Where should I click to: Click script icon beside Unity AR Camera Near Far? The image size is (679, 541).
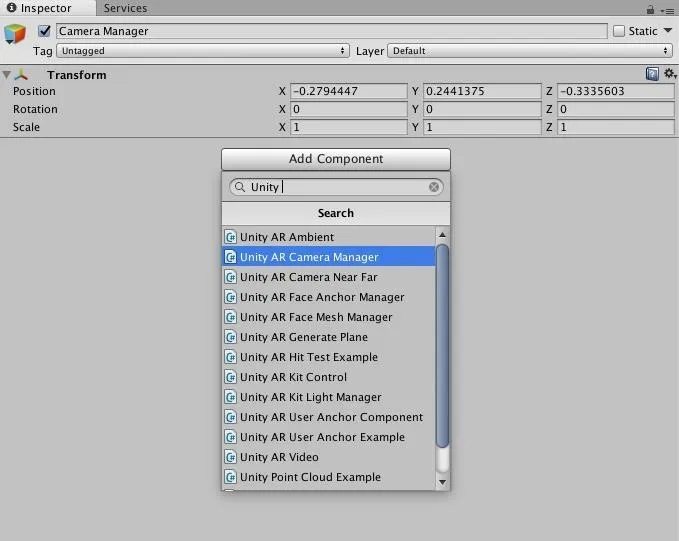(x=230, y=277)
